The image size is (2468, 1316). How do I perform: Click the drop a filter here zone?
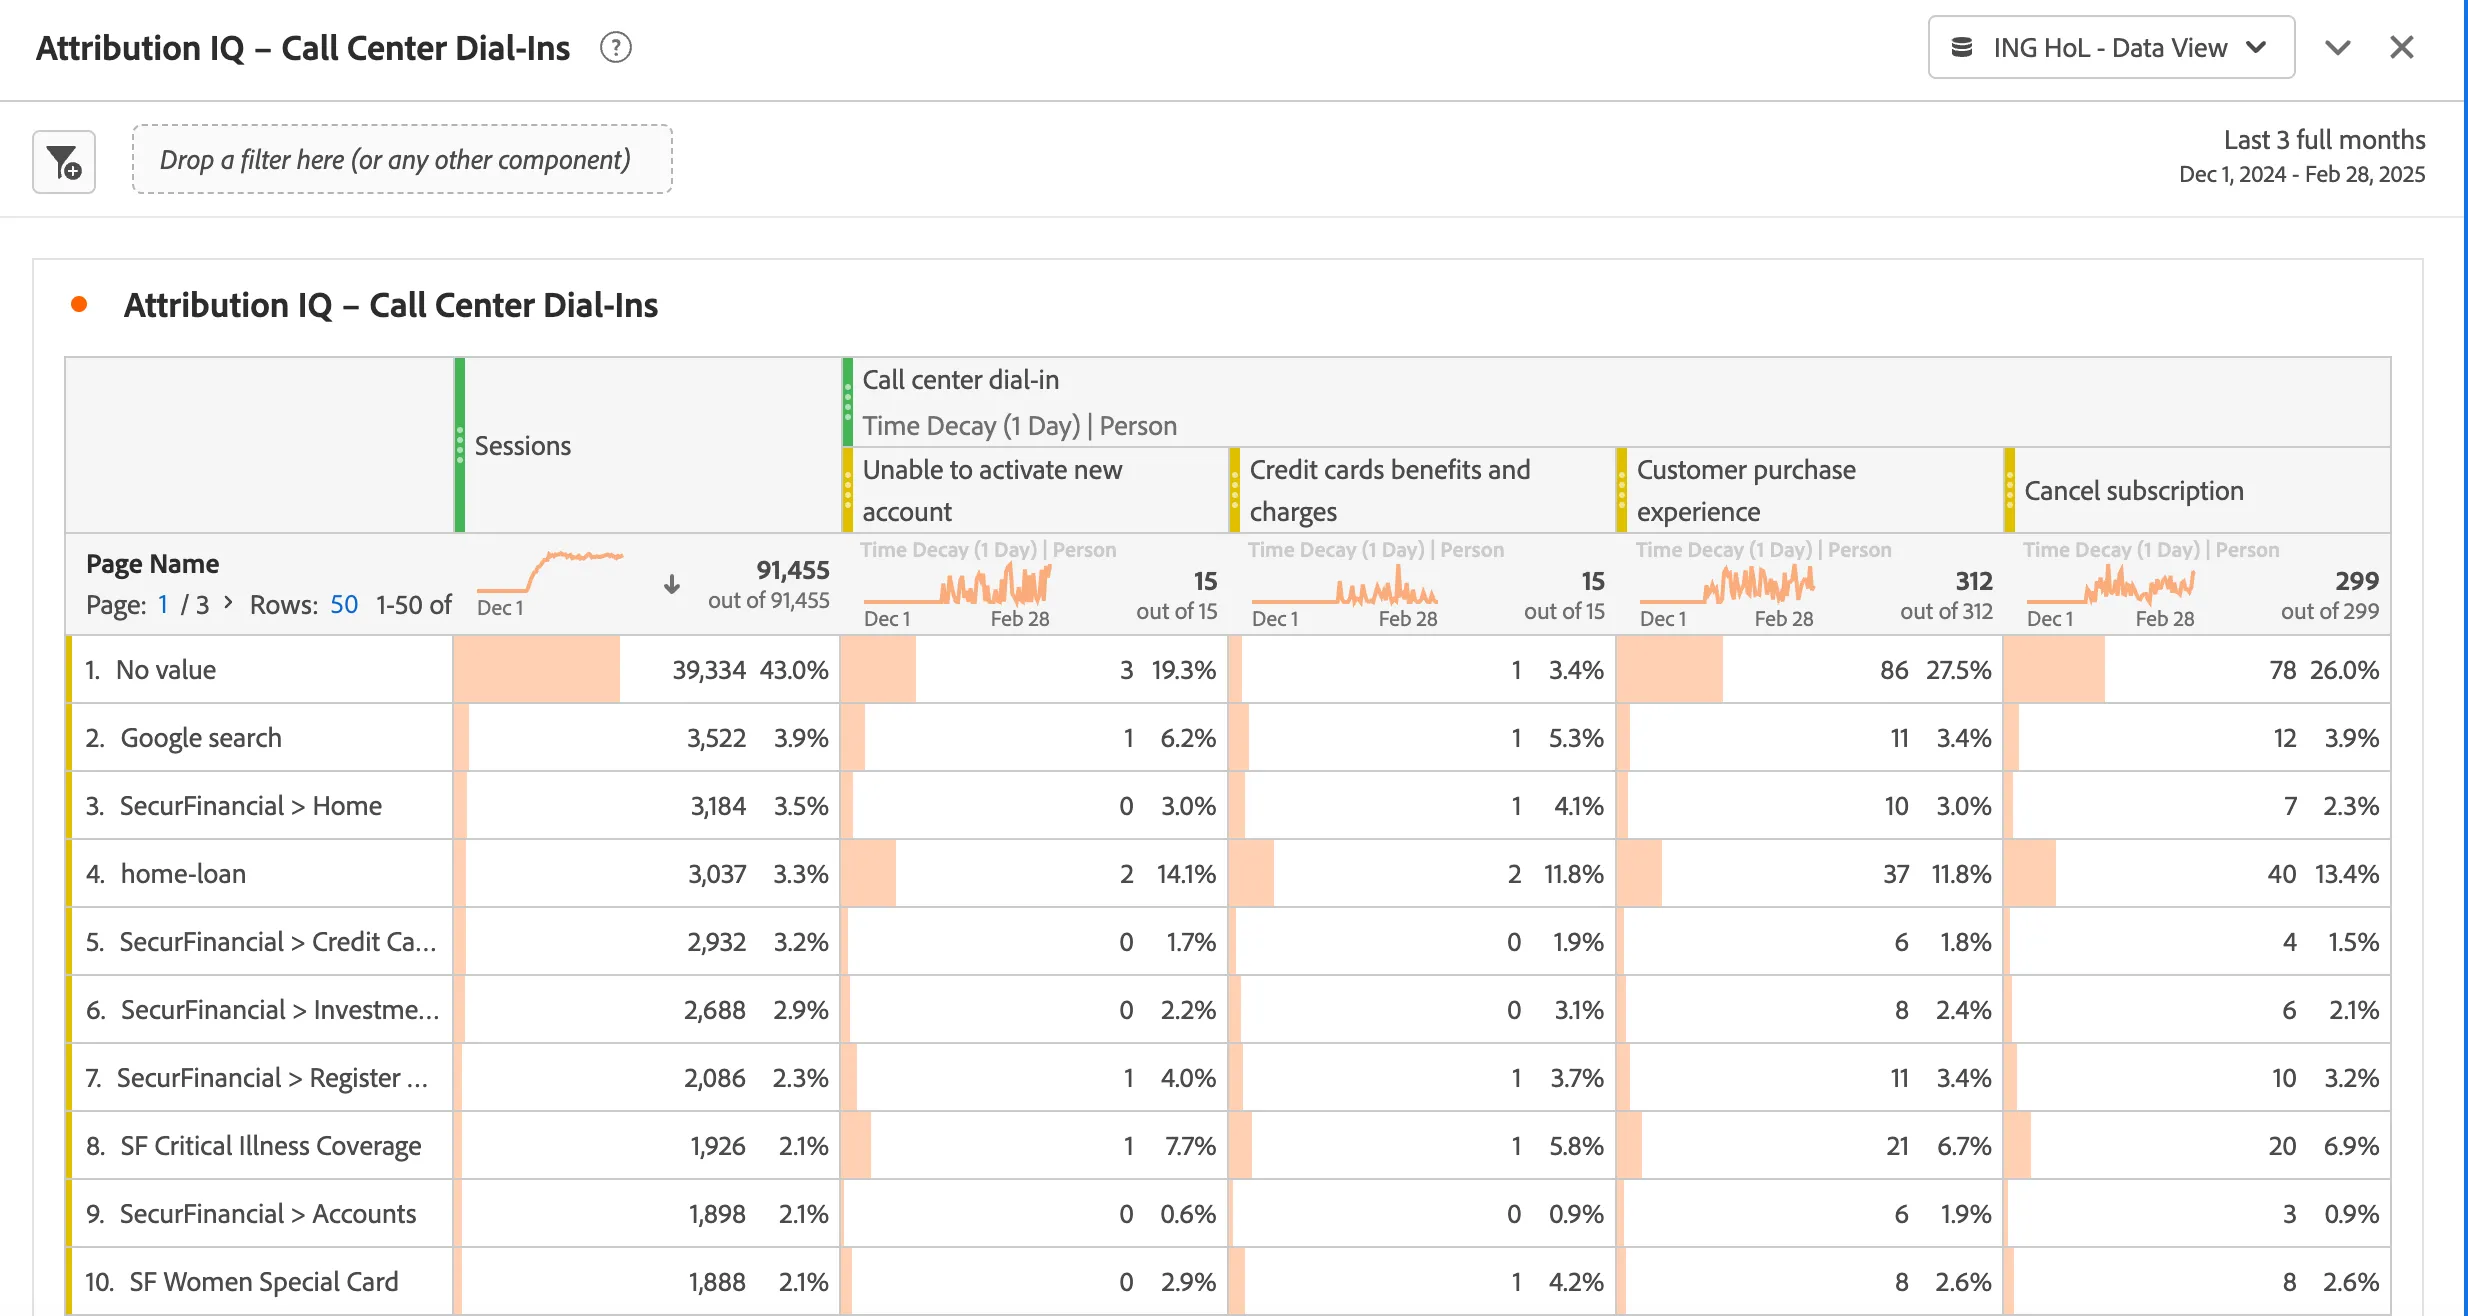[402, 159]
